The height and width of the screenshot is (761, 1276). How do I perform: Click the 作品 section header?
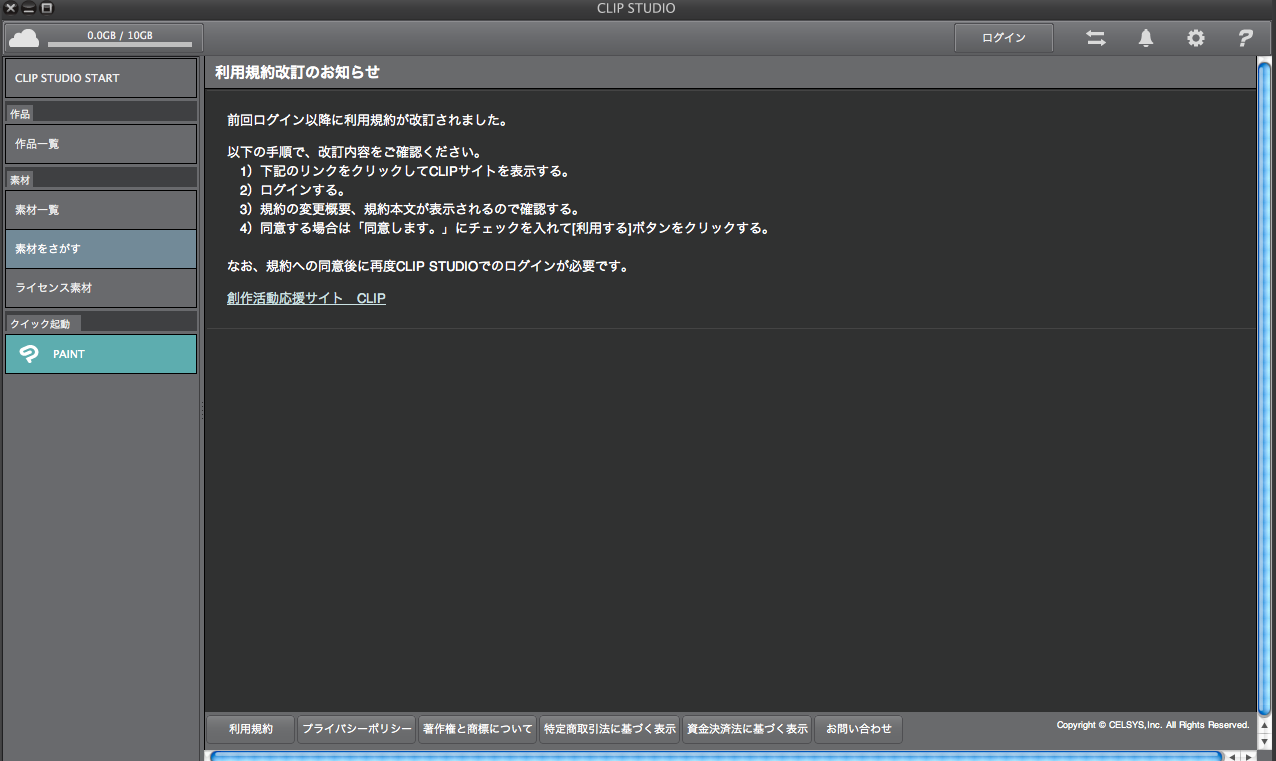pos(20,114)
